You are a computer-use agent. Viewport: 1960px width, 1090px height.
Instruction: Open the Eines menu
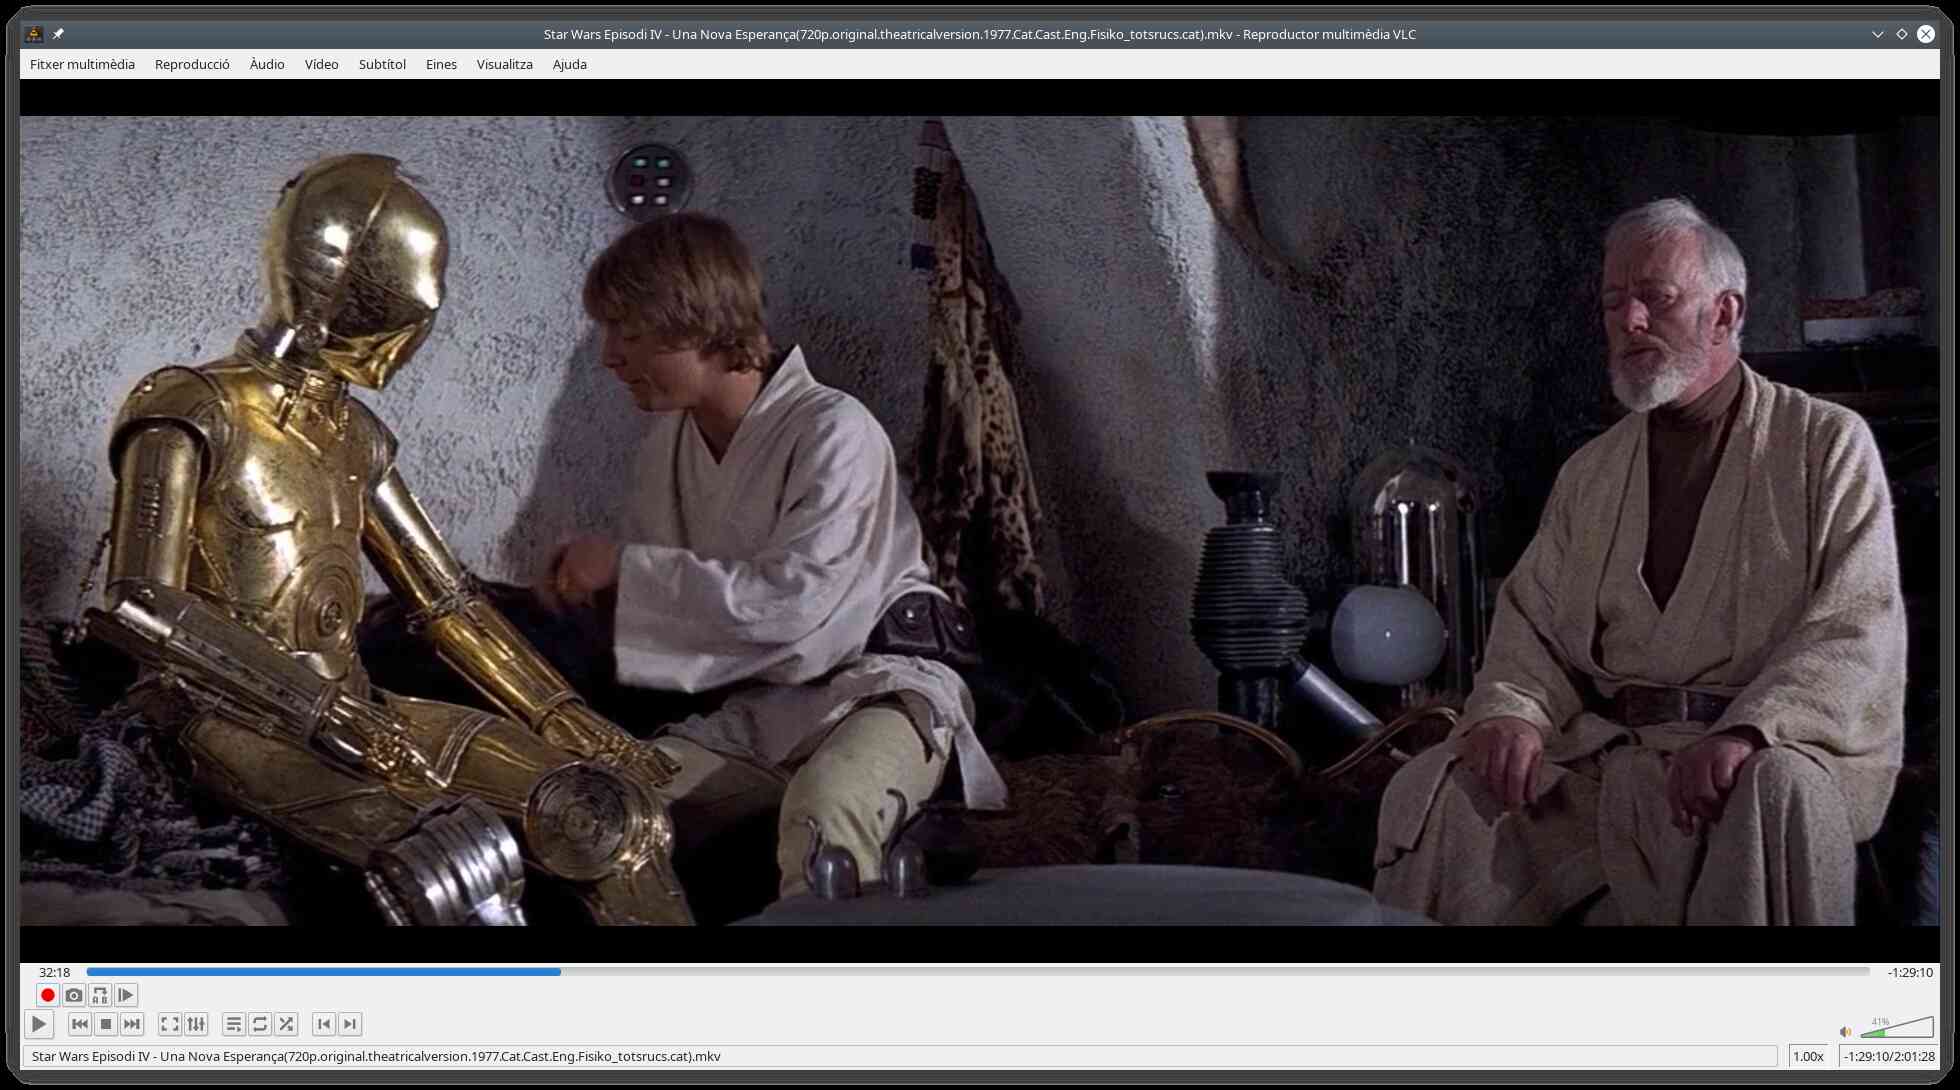[441, 64]
